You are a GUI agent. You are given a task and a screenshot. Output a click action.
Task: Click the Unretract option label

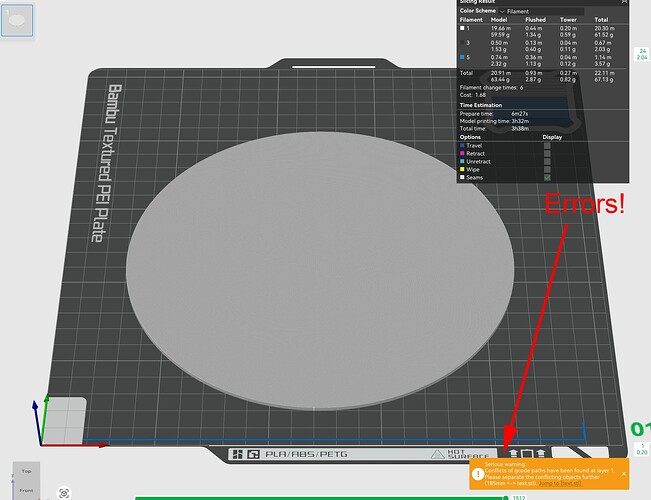pyautogui.click(x=478, y=162)
